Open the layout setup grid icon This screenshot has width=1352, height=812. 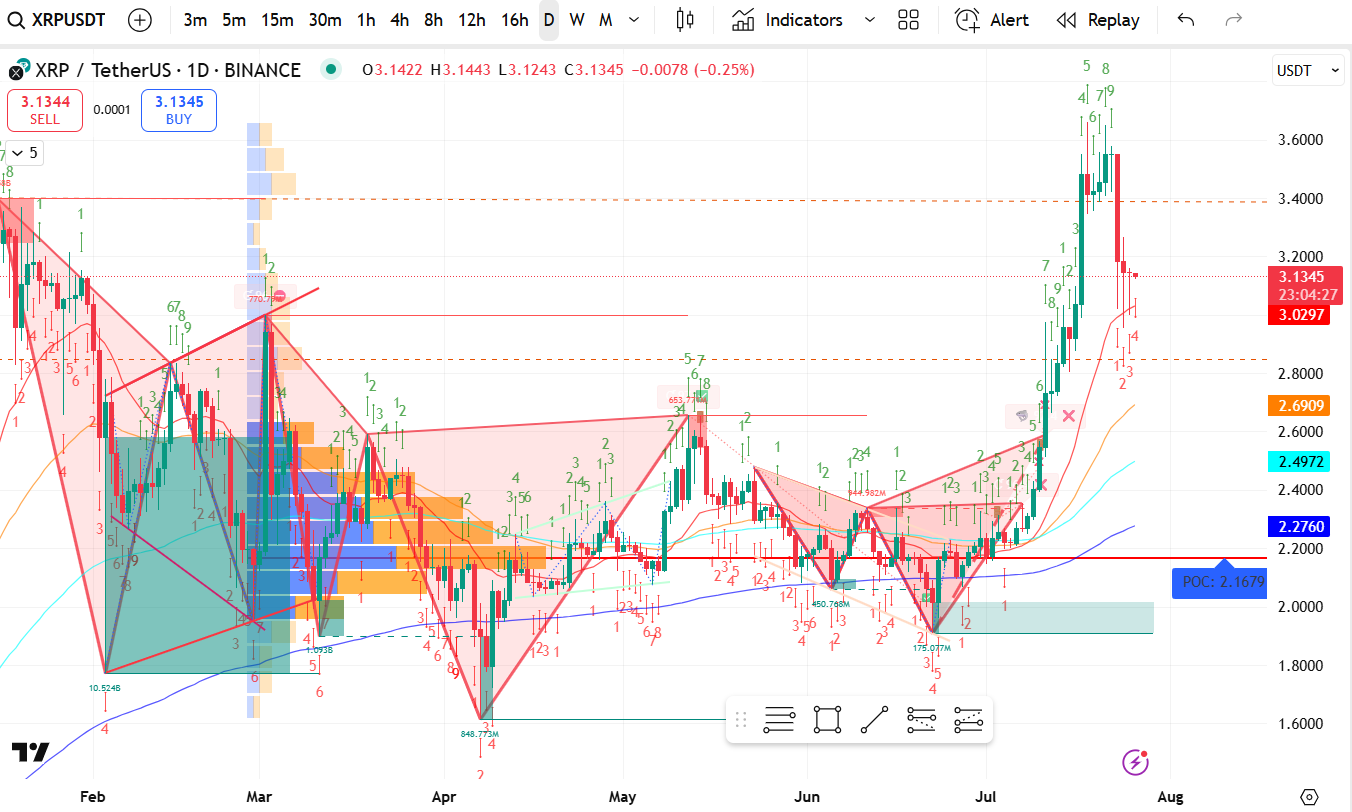[x=908, y=20]
